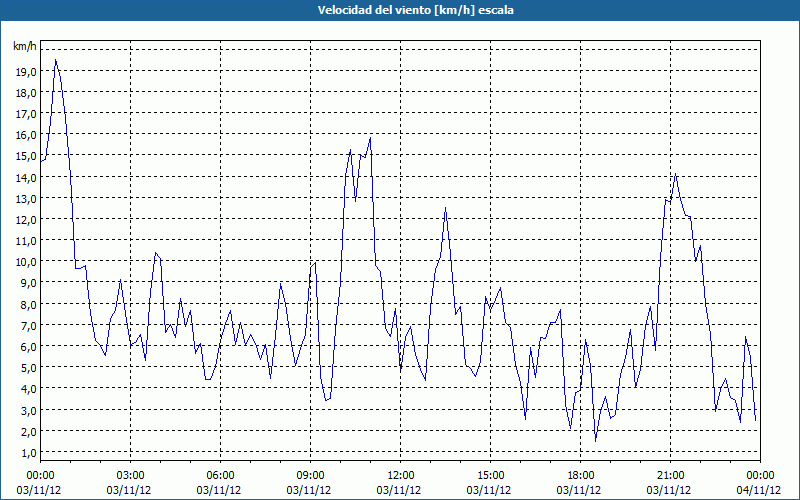Click the '06:00' time label
This screenshot has height=500, width=800.
click(x=220, y=475)
